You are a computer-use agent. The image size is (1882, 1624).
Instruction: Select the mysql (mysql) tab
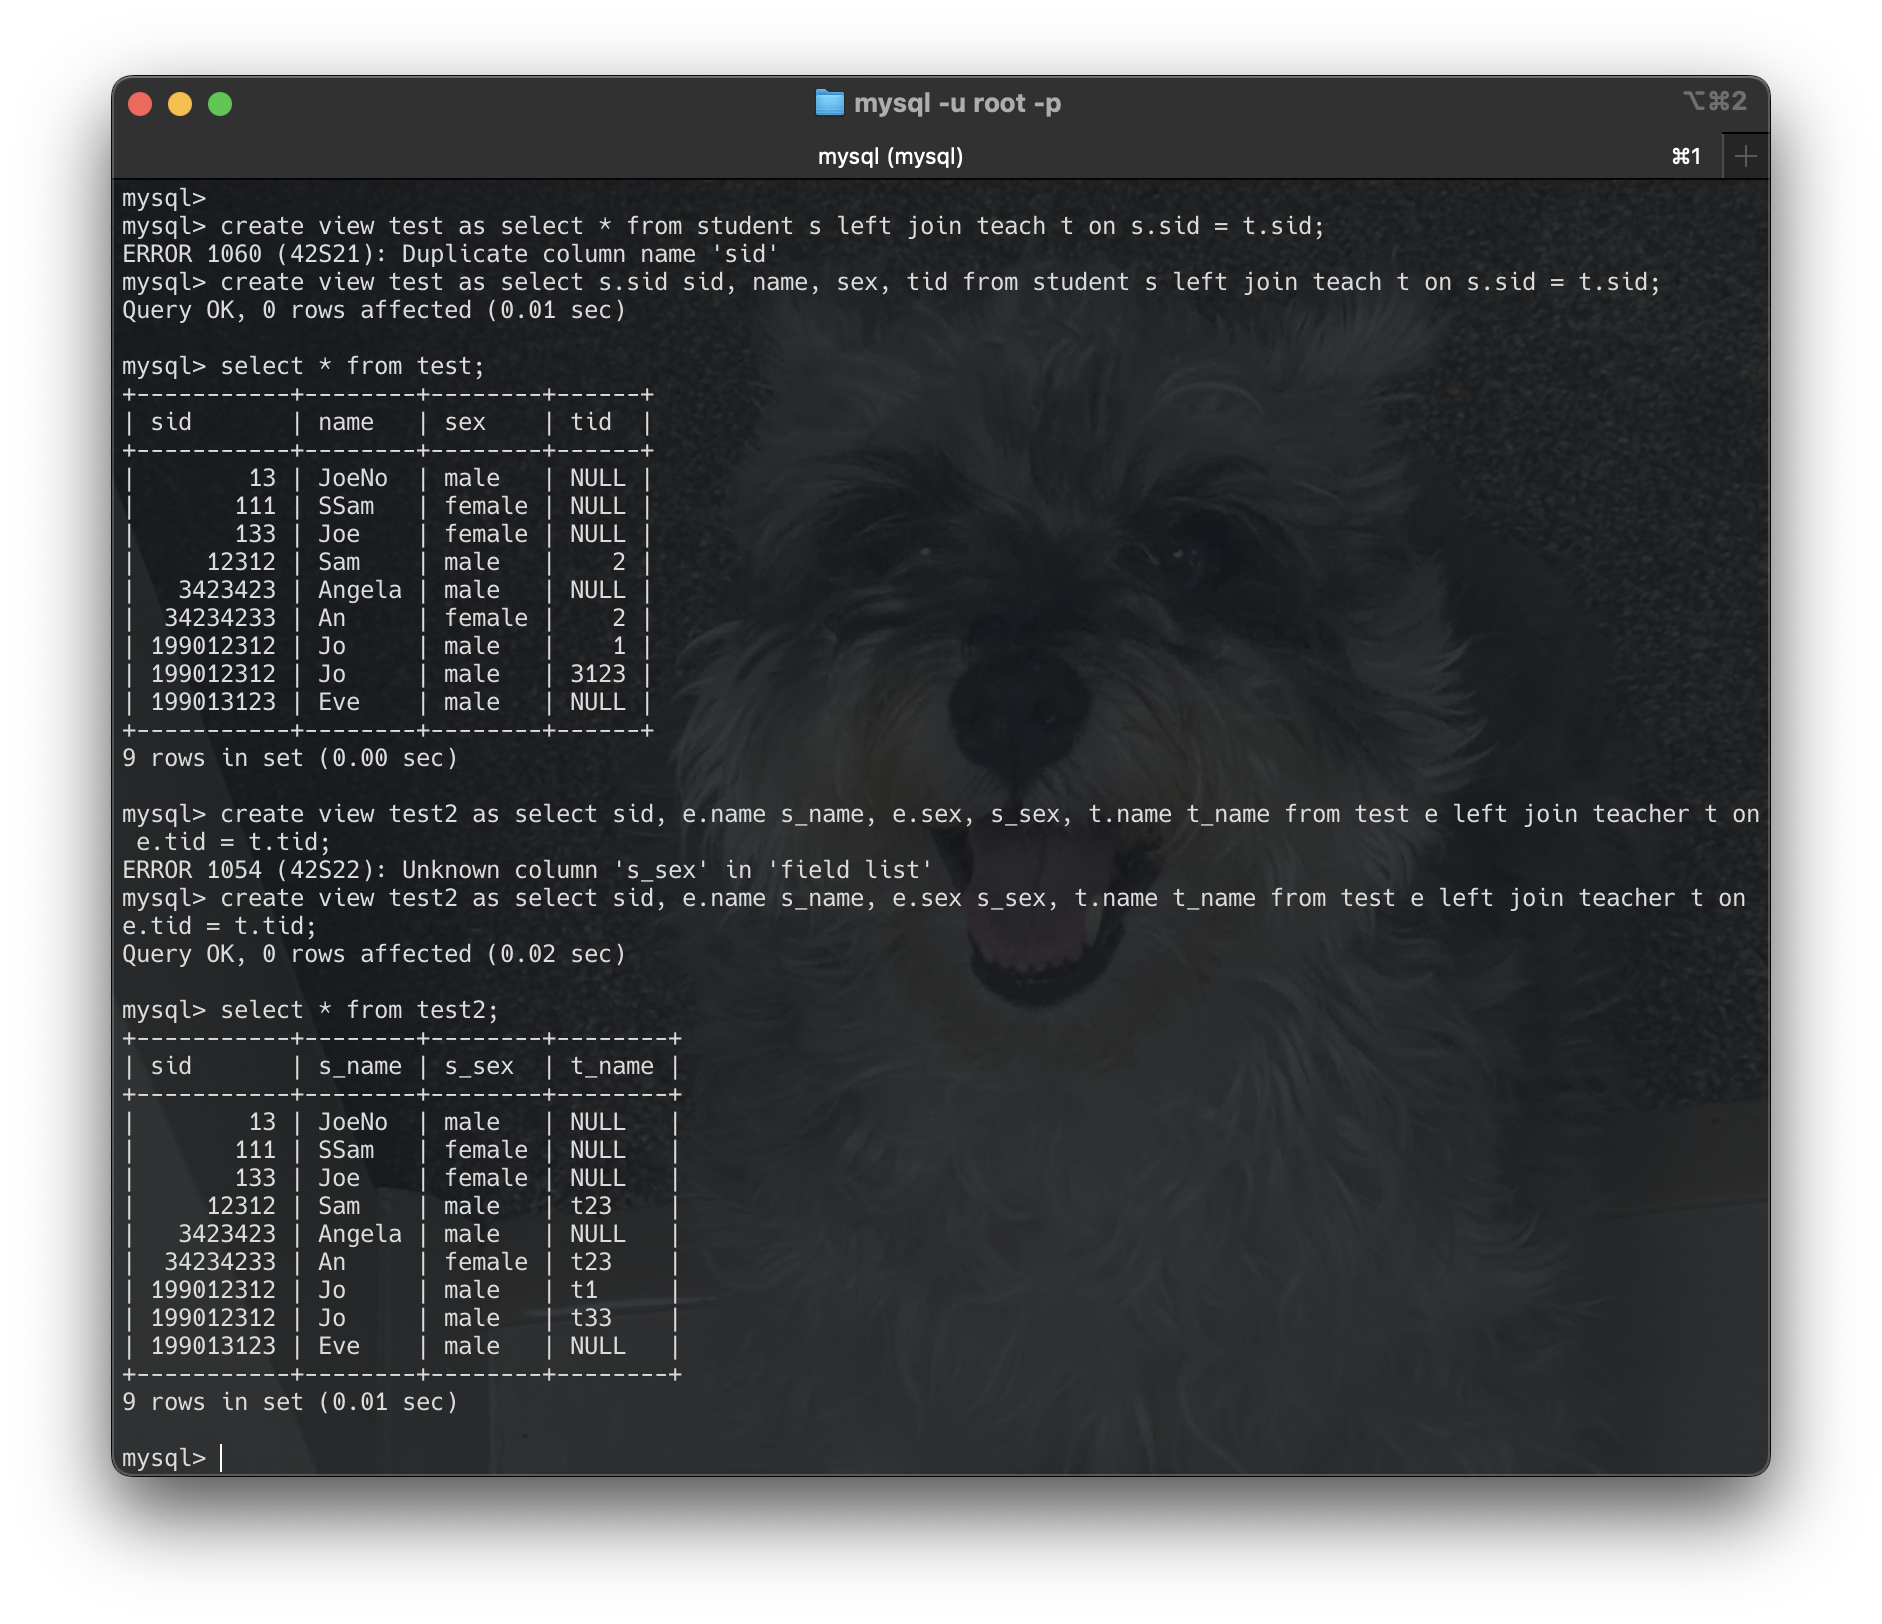(x=891, y=156)
